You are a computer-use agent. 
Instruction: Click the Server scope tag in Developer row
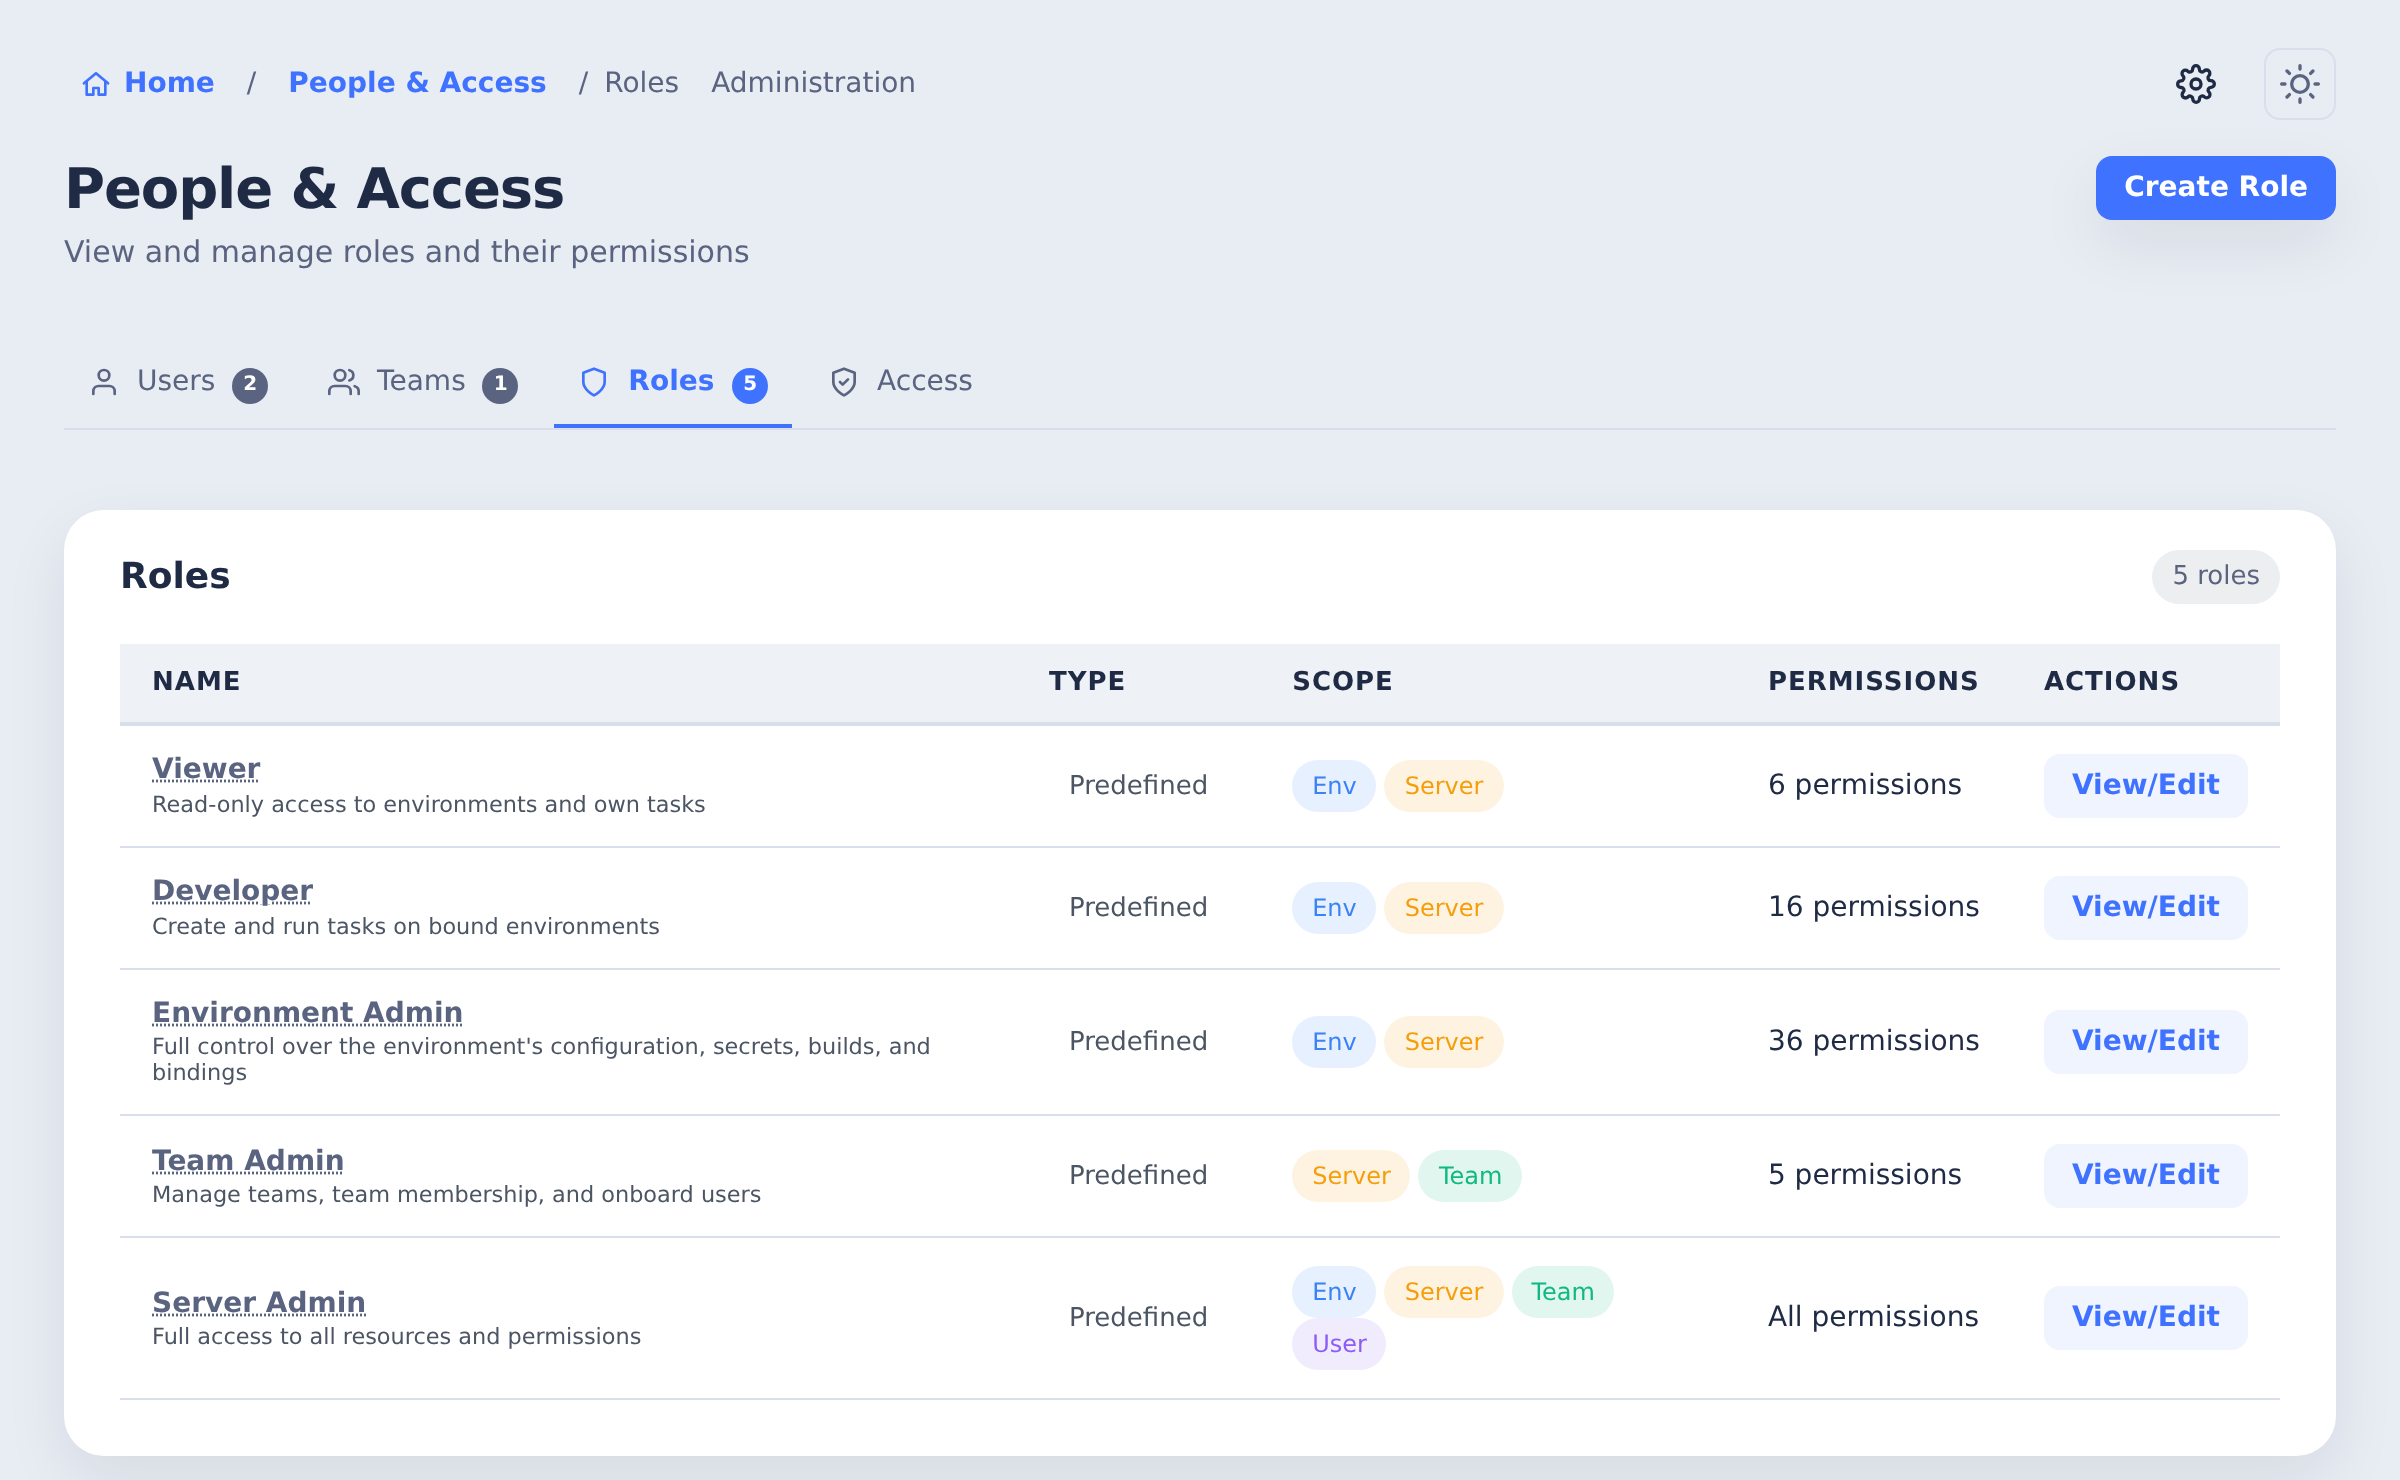pyautogui.click(x=1444, y=908)
